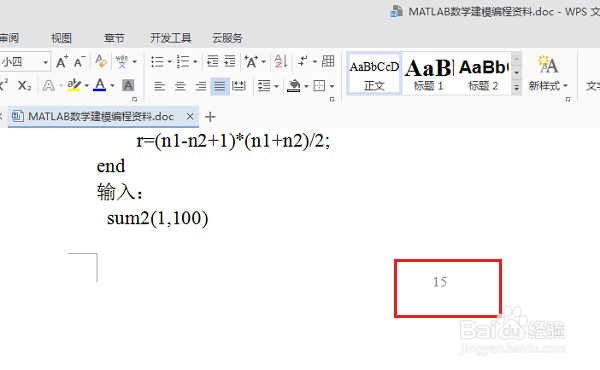Viewport: 600px width, 370px height.
Task: Expand phonetic guide dropdown arrow
Action: (x=135, y=62)
